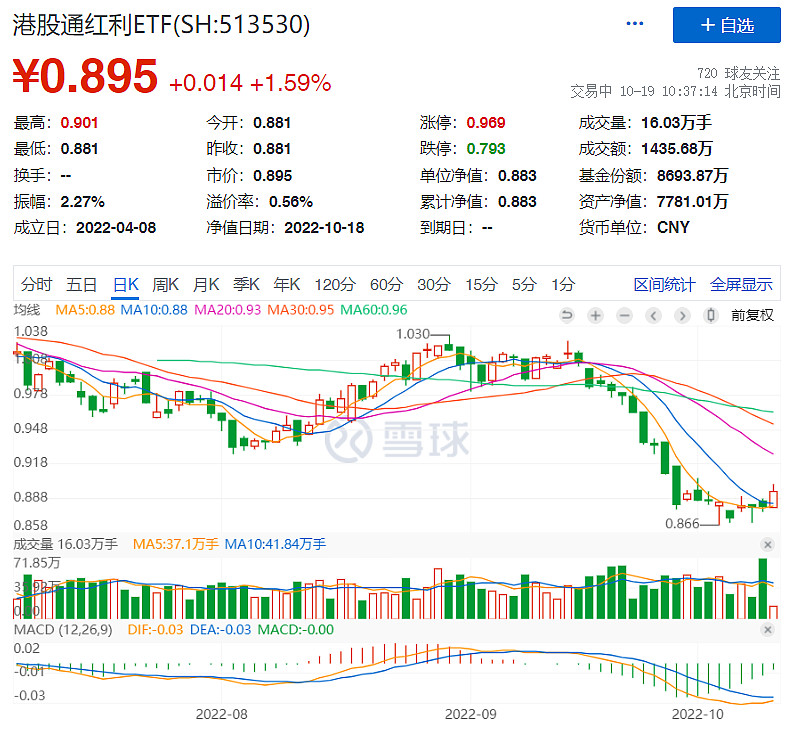Click the 自选 add-to-watchlist button
The height and width of the screenshot is (732, 790).
click(727, 25)
